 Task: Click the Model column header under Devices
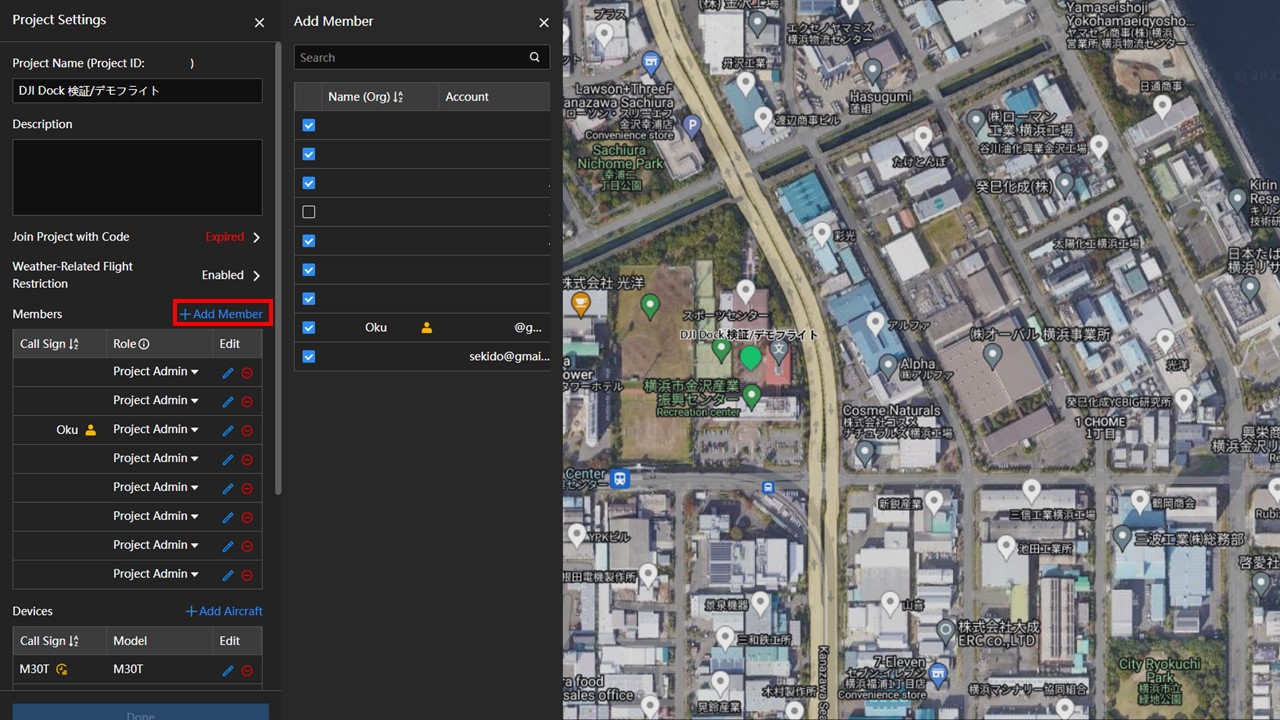point(130,641)
